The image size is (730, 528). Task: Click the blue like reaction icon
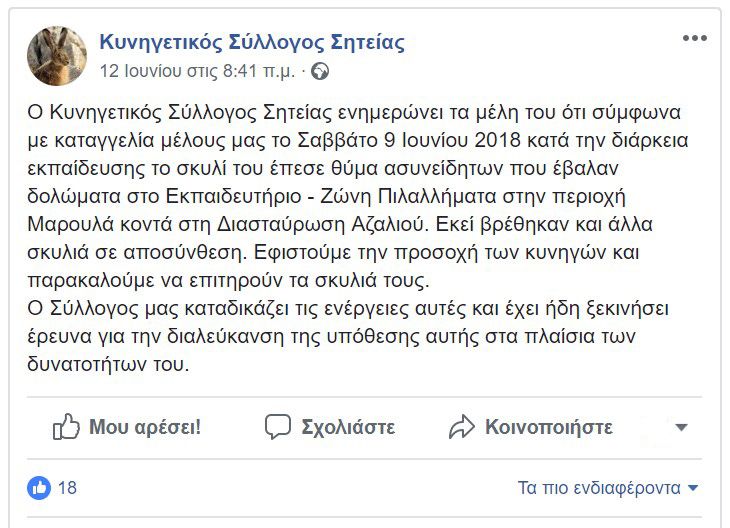point(40,488)
